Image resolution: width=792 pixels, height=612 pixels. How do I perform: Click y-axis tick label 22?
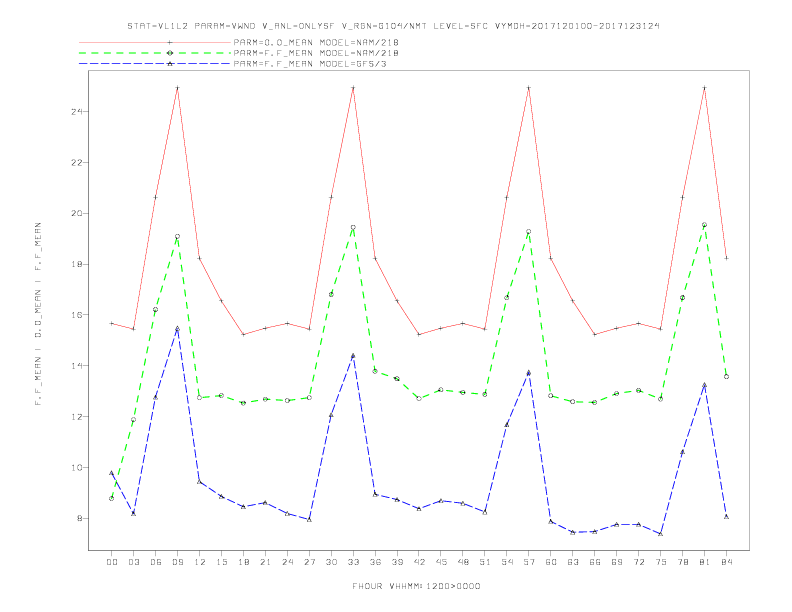(x=77, y=163)
